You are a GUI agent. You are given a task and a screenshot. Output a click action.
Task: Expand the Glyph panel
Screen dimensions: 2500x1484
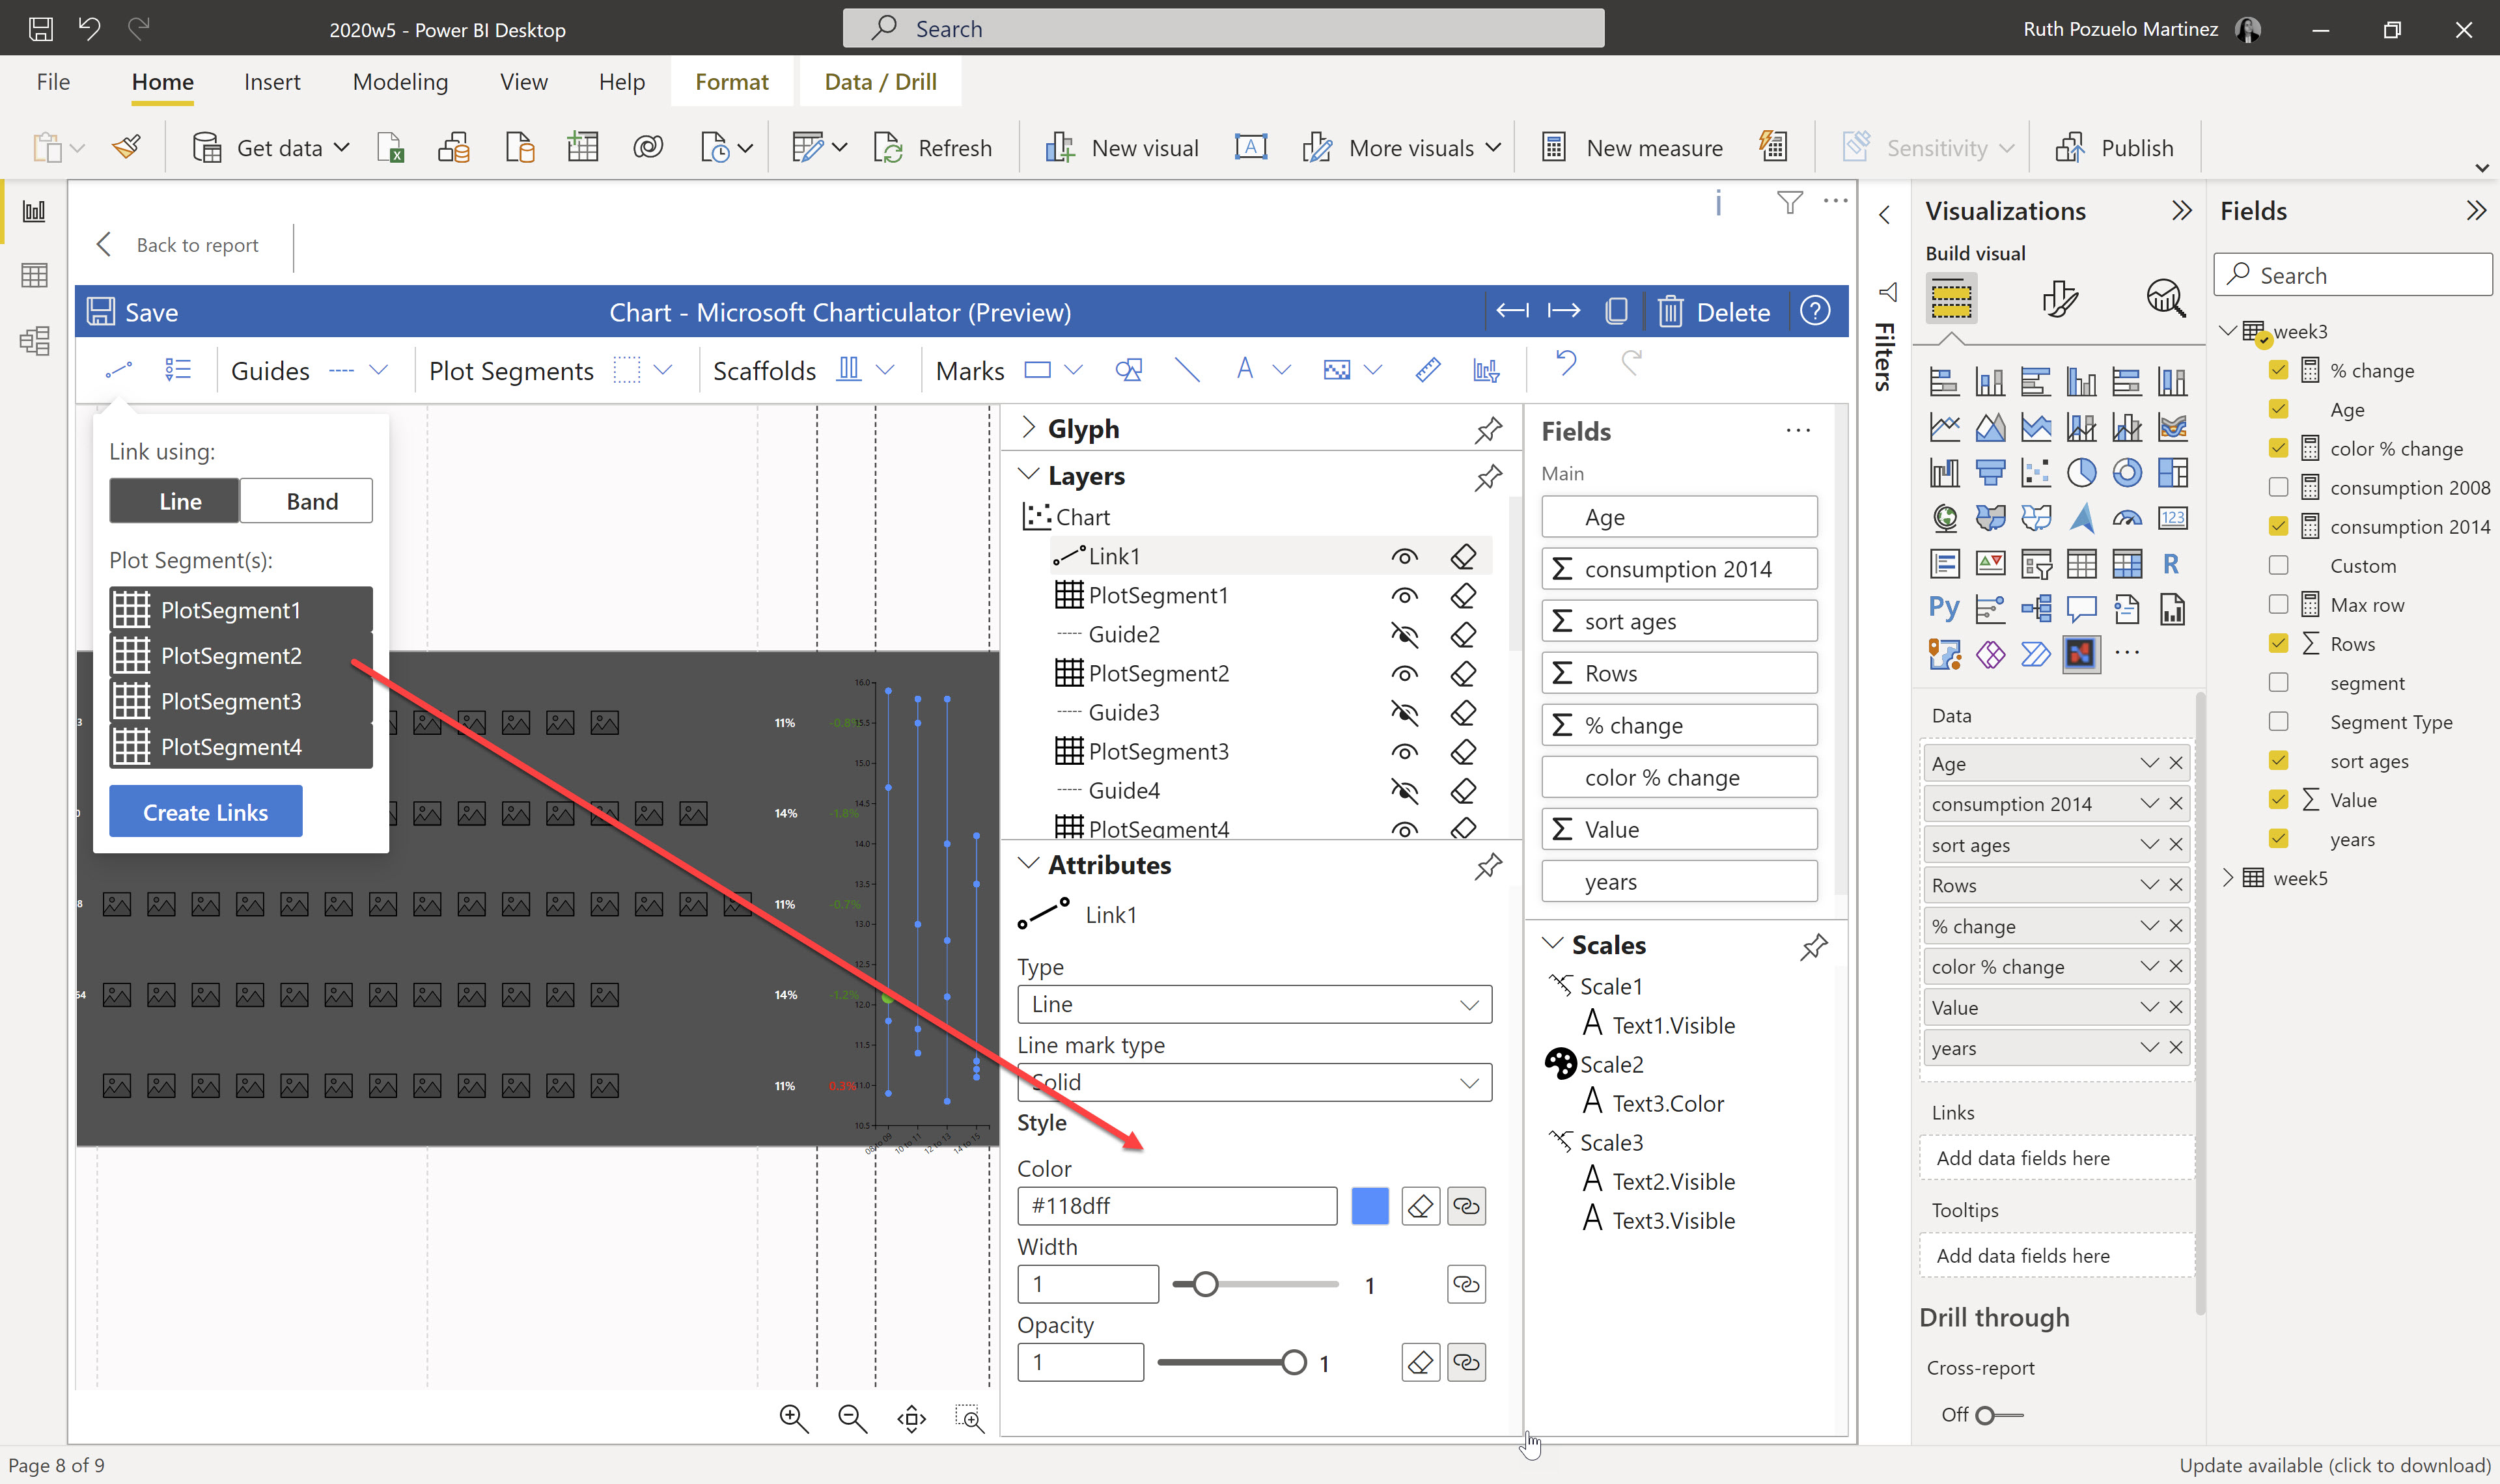click(1028, 428)
